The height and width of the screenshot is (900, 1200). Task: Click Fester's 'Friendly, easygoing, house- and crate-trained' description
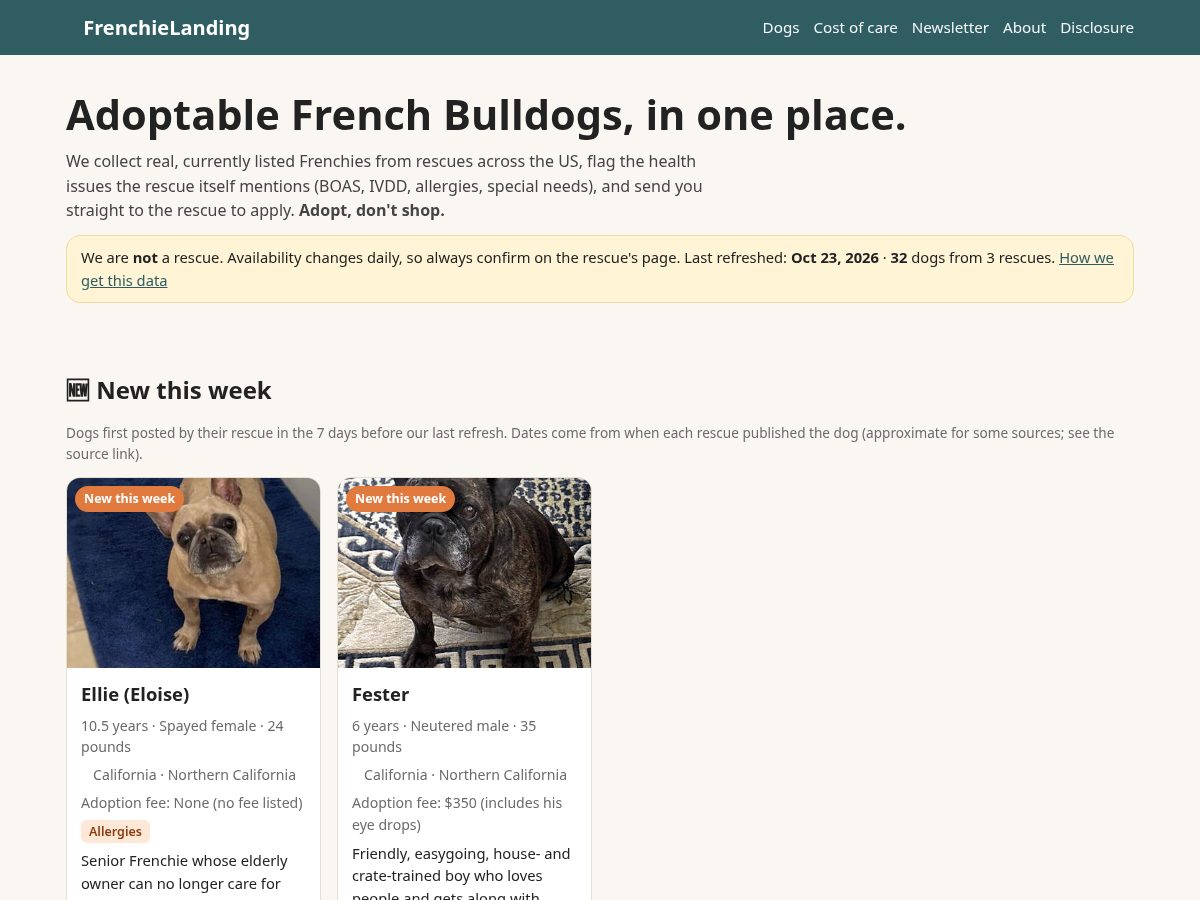(461, 875)
